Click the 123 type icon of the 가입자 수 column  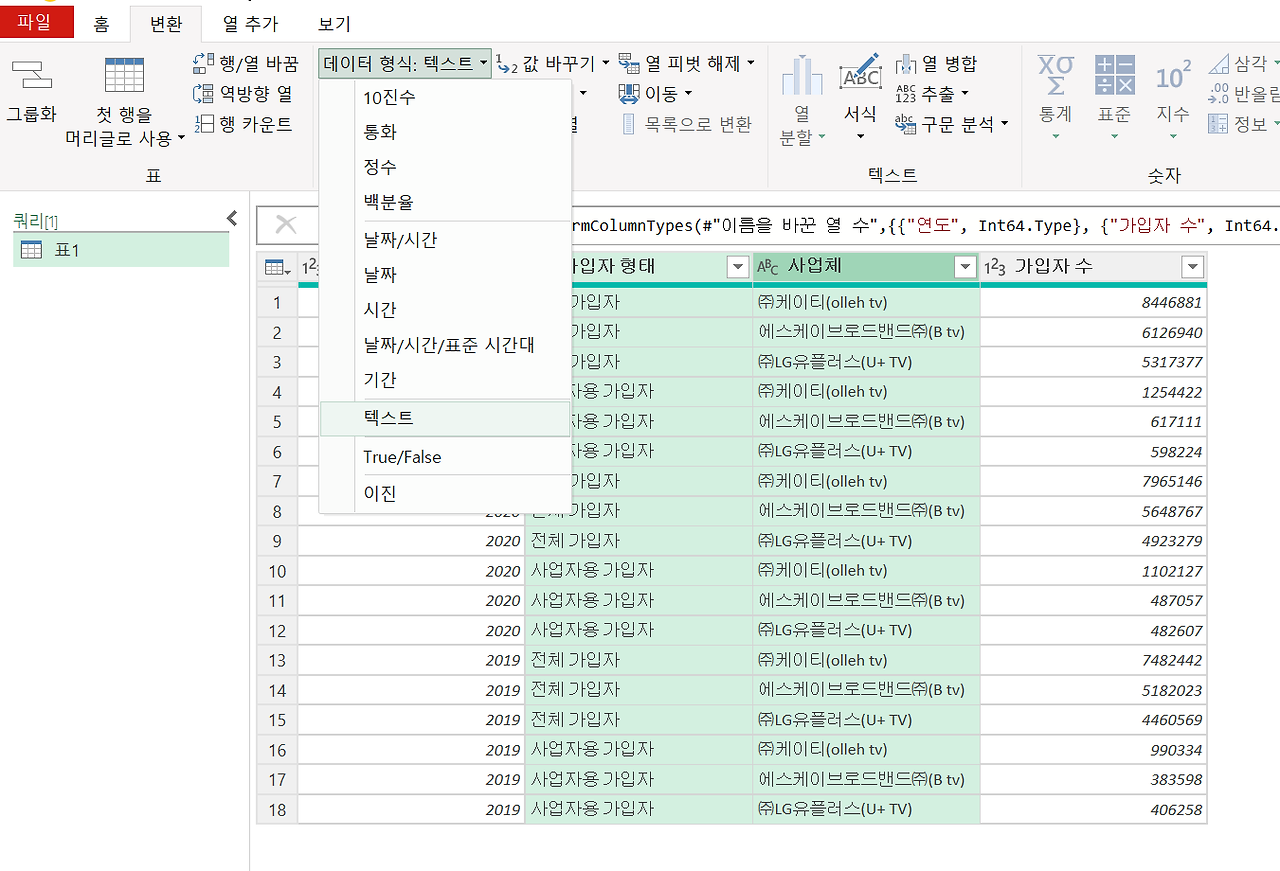pyautogui.click(x=995, y=267)
